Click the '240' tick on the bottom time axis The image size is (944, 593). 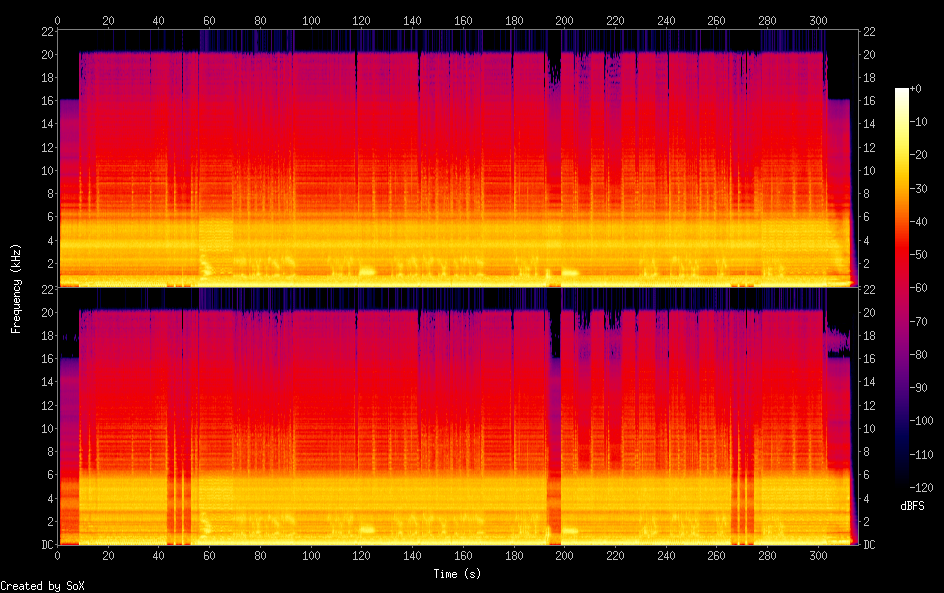coord(666,556)
